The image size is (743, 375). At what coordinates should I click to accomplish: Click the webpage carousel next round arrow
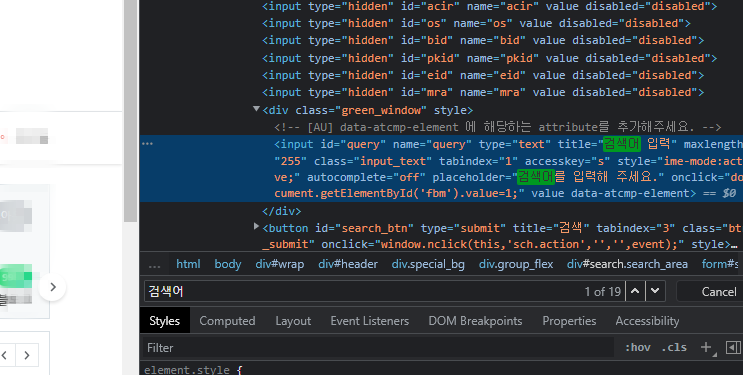[x=52, y=287]
